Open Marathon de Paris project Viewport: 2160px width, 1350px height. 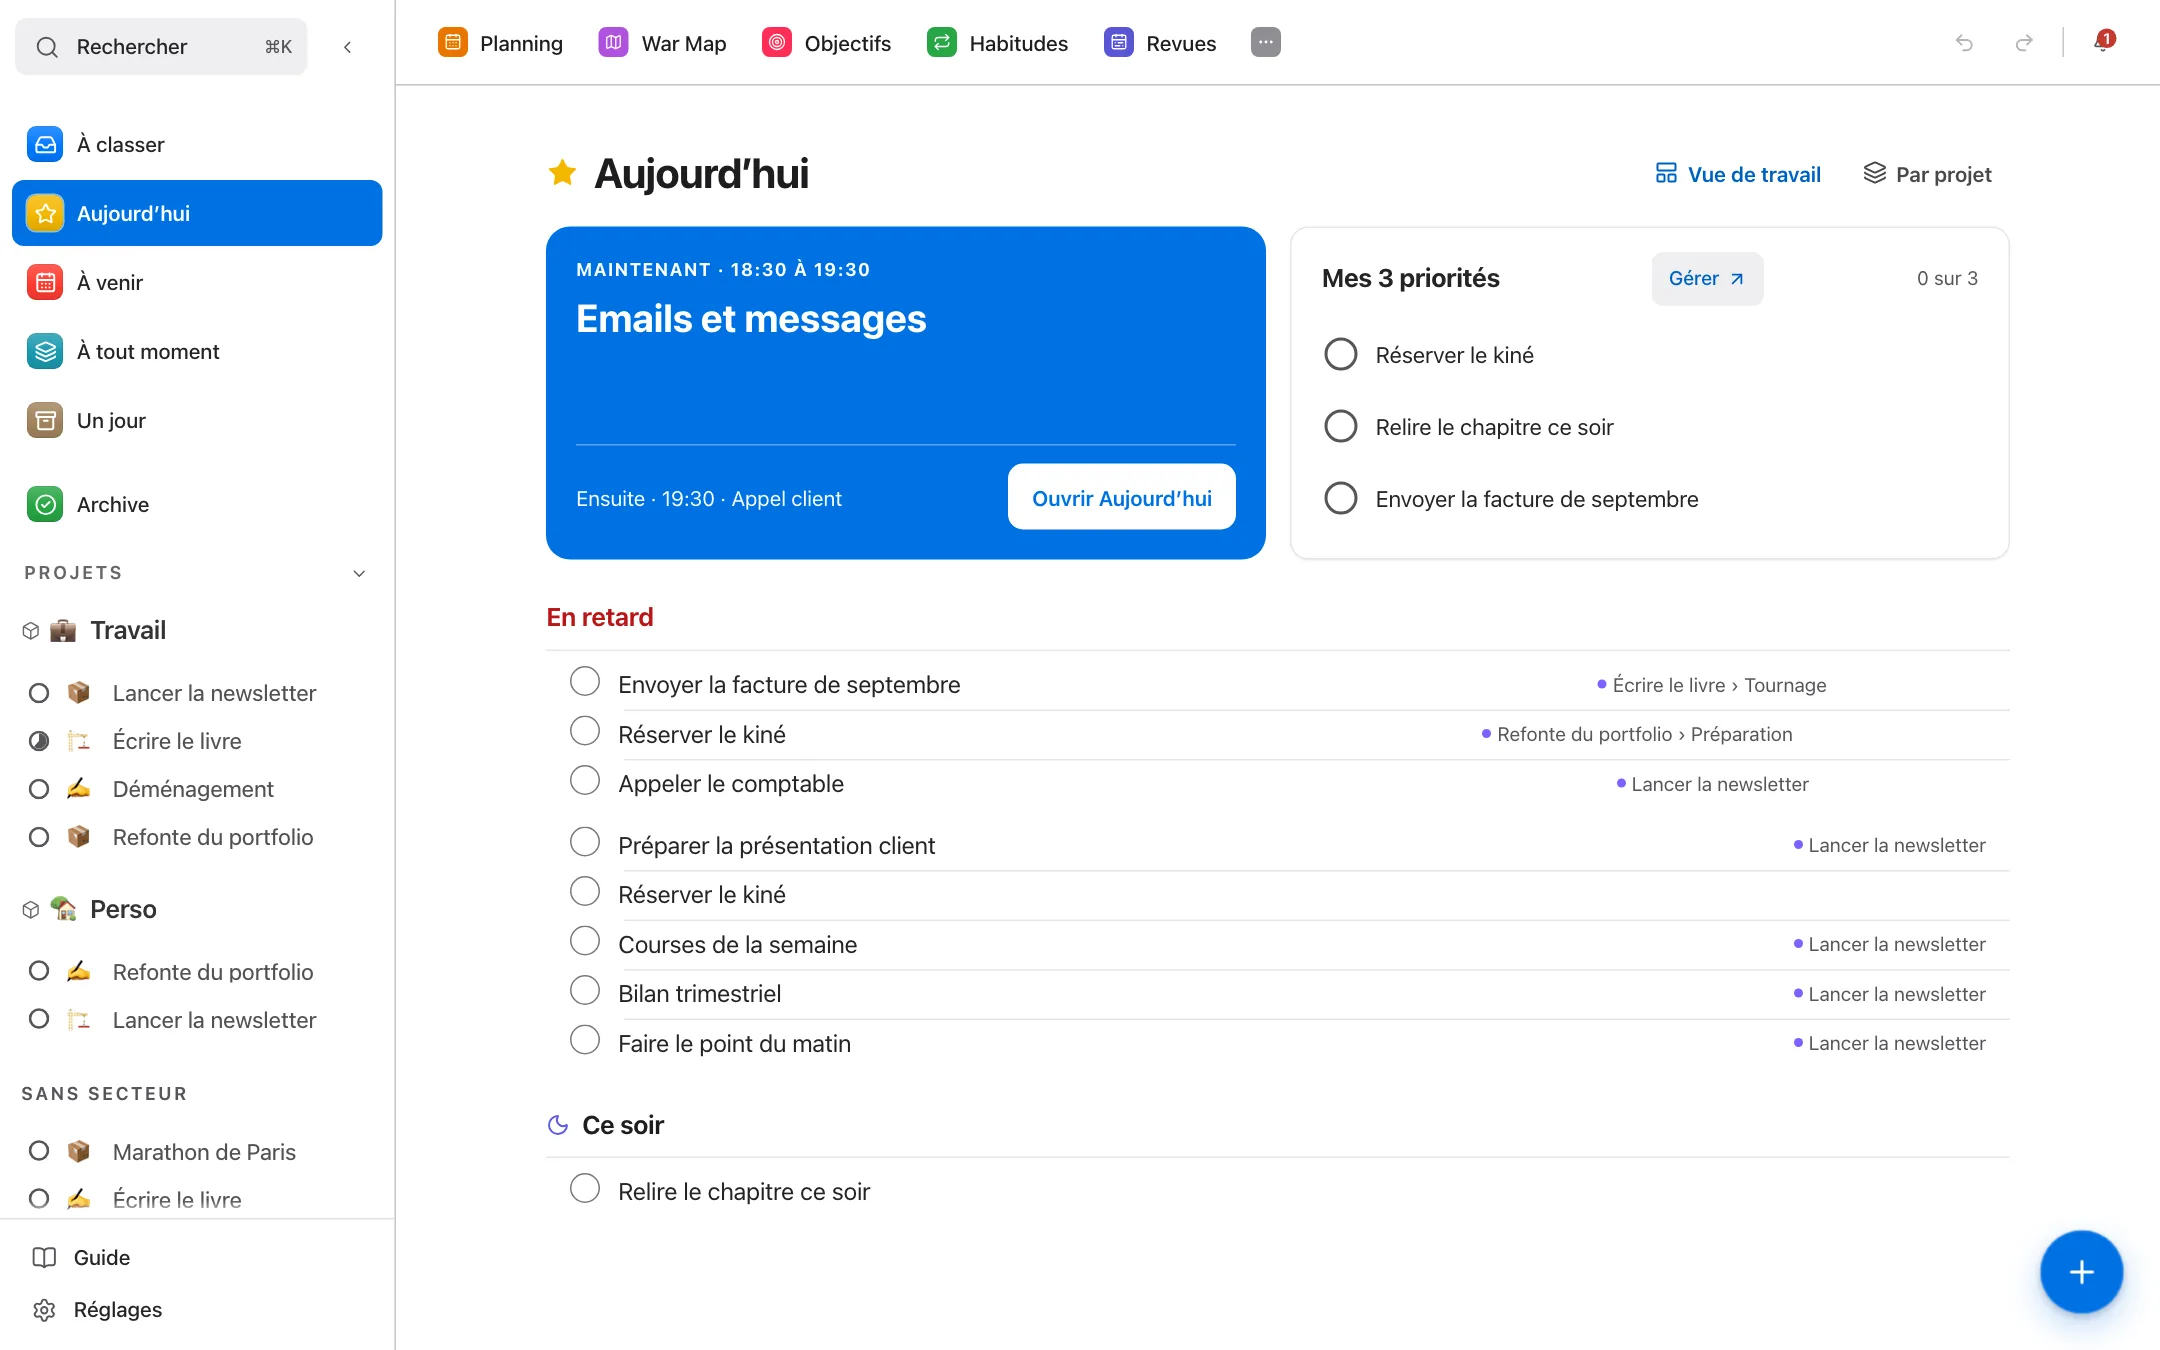click(x=204, y=1152)
